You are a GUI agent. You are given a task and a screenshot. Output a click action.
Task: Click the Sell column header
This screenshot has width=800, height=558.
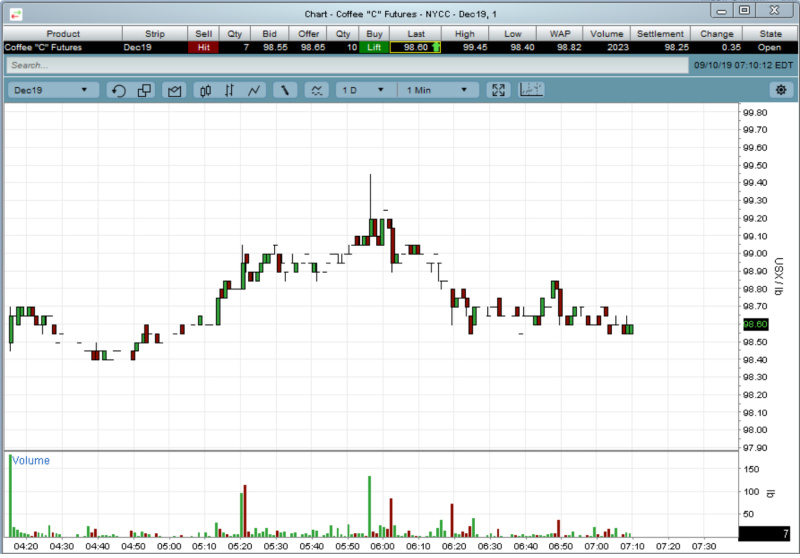(x=204, y=34)
